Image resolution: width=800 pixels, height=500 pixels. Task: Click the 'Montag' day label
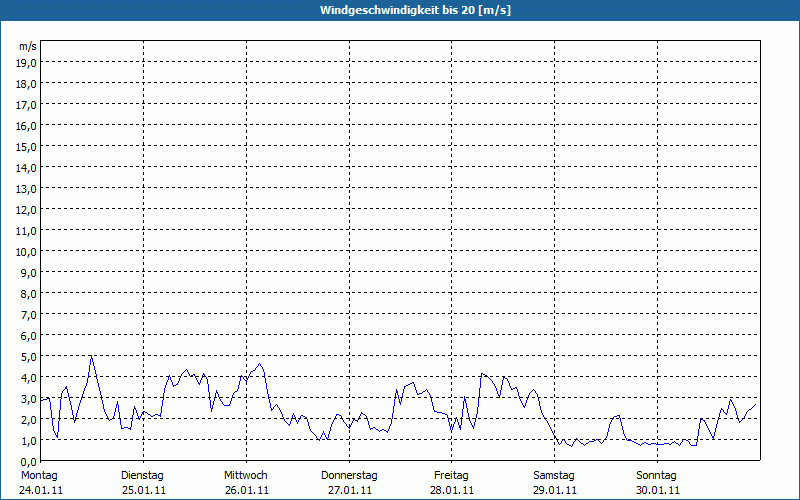tap(39, 476)
